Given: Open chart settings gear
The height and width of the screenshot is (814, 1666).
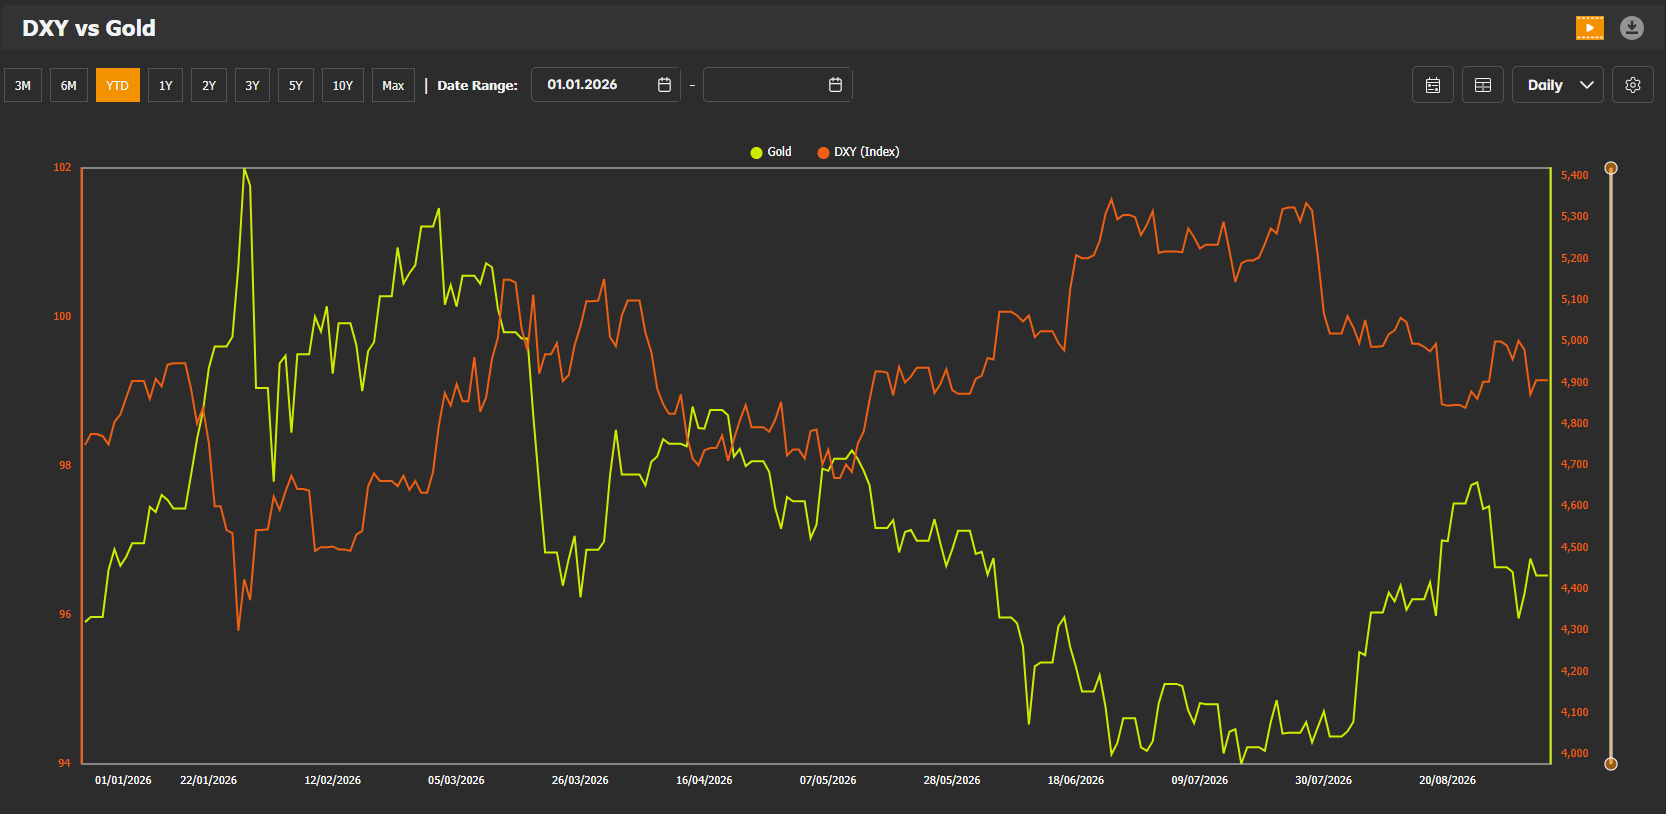Looking at the screenshot, I should [x=1633, y=85].
